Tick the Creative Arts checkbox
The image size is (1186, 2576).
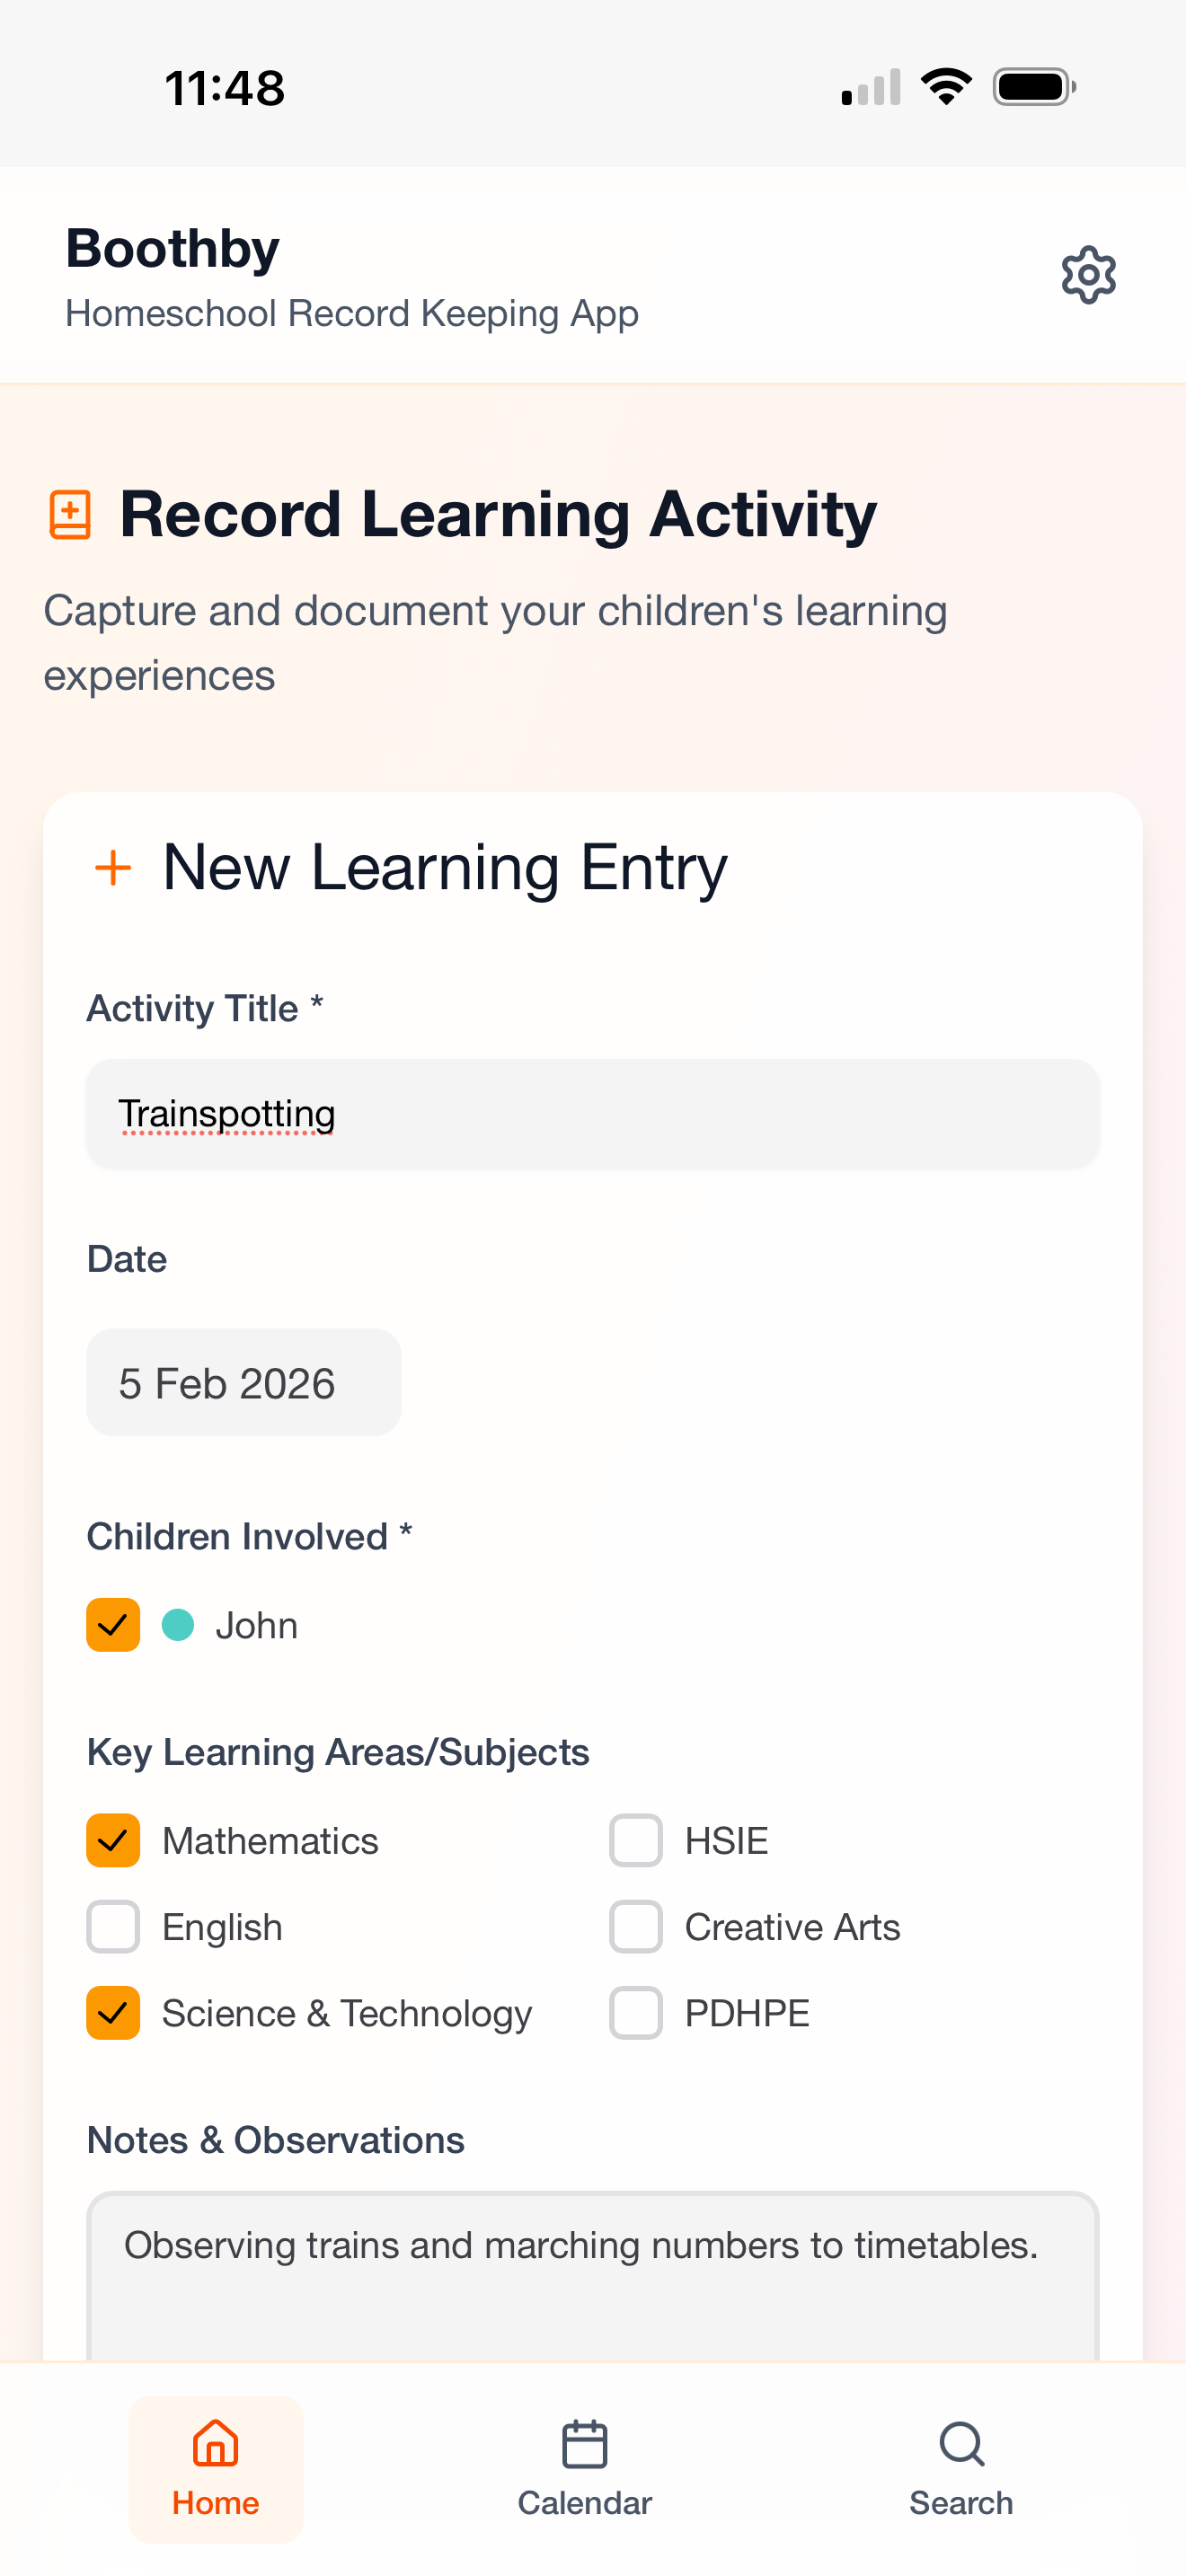tap(636, 1926)
